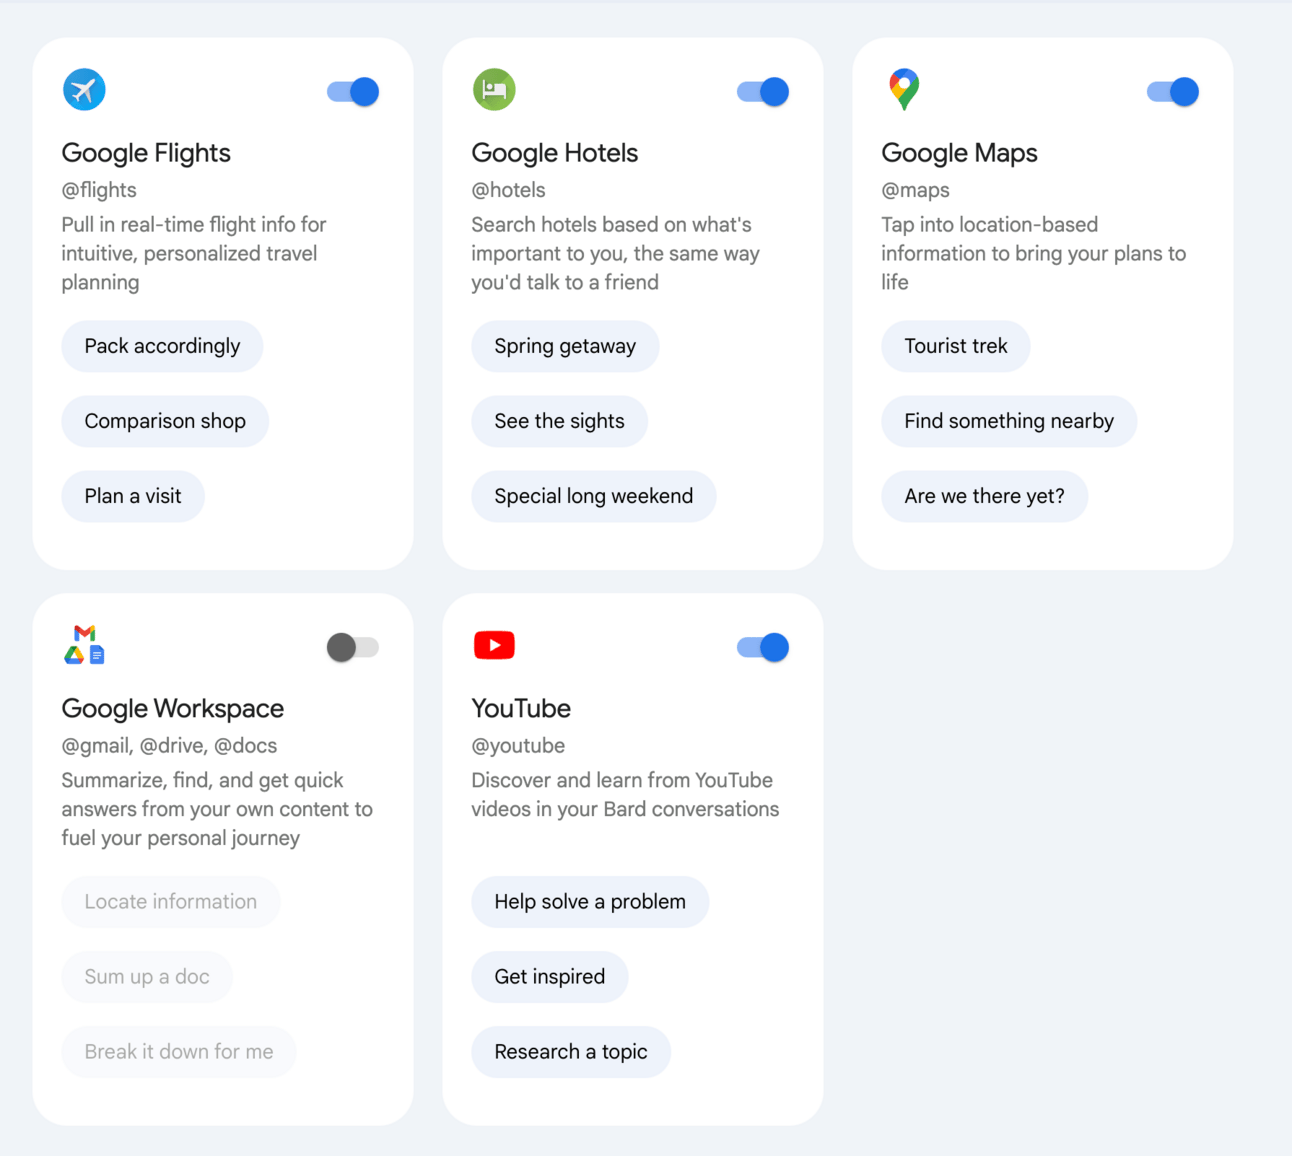This screenshot has height=1156, width=1292.
Task: Turn off the Google Hotels toggle
Action: 763,92
